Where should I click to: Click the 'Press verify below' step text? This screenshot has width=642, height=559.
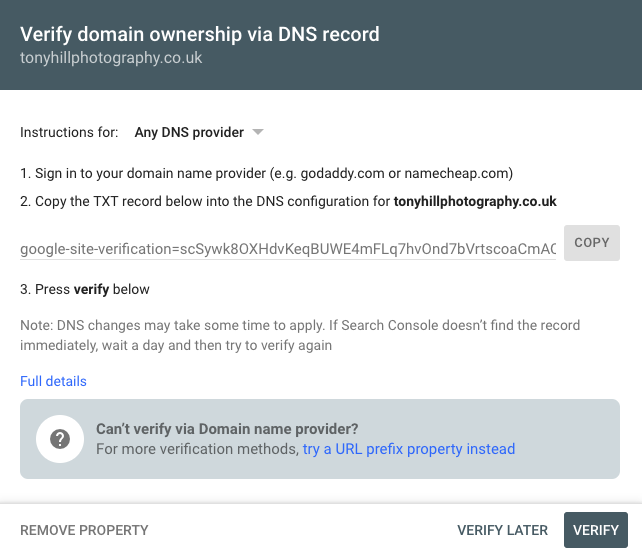[85, 289]
